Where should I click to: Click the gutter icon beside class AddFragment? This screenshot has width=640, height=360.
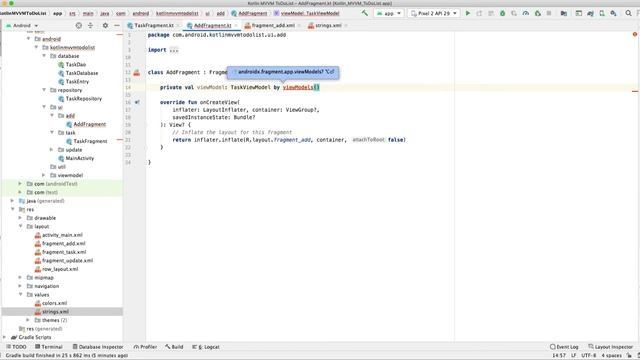[x=137, y=73]
